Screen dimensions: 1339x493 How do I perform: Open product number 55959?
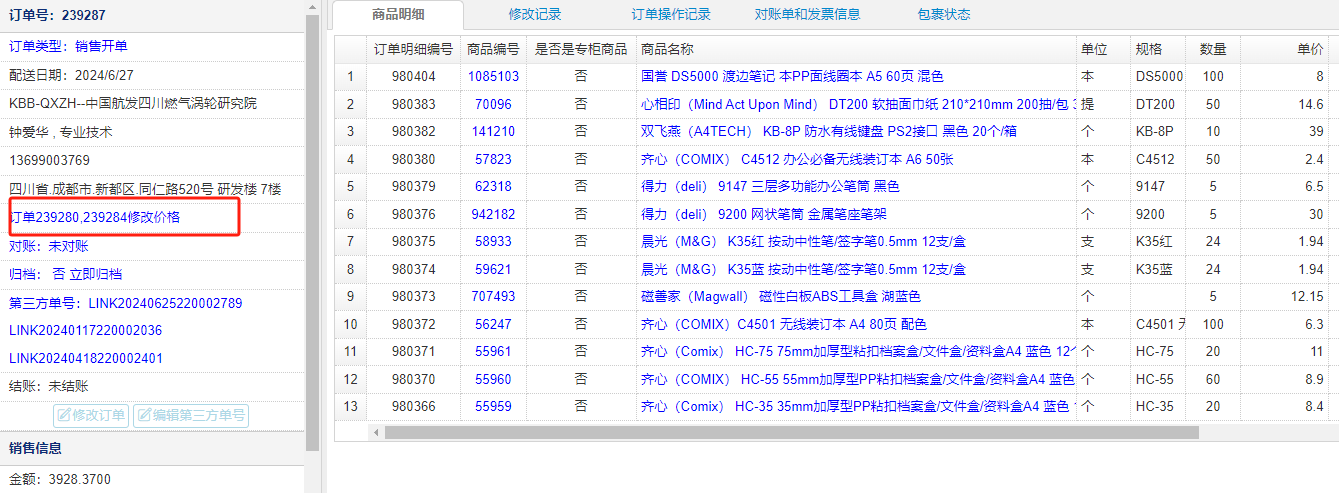pos(493,407)
